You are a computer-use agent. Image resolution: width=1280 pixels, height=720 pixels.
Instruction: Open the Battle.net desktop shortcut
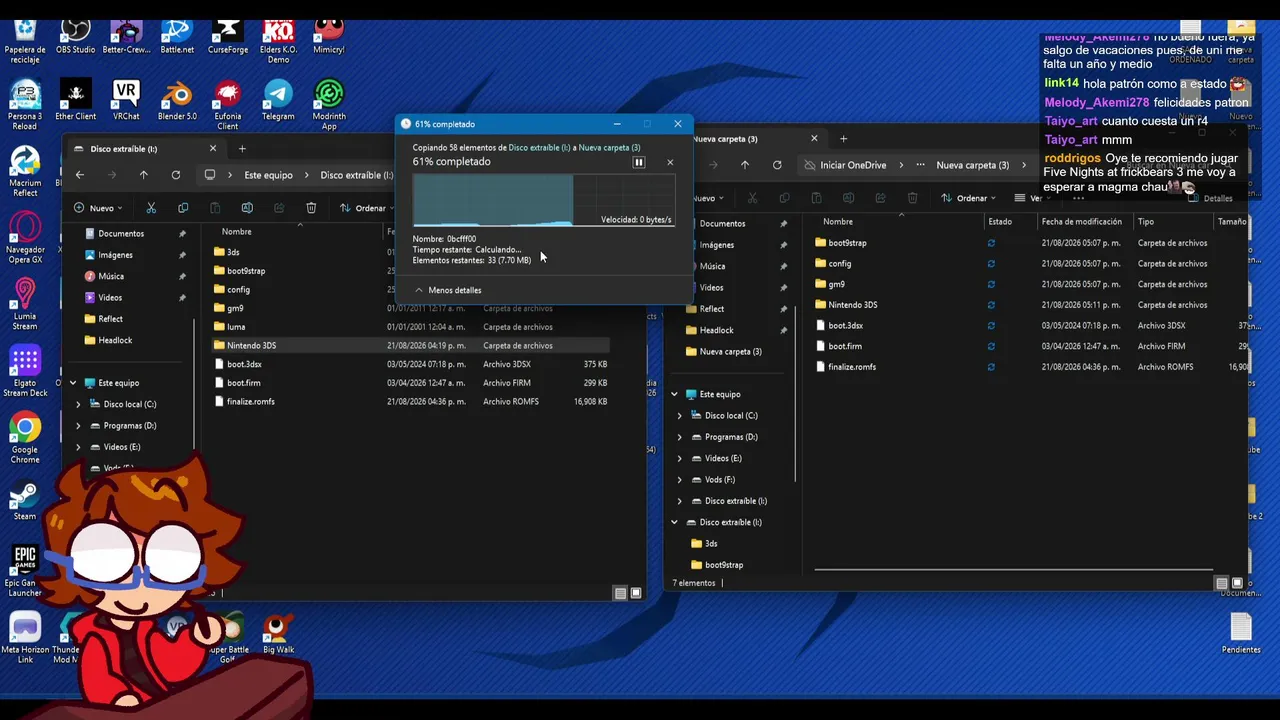177,36
